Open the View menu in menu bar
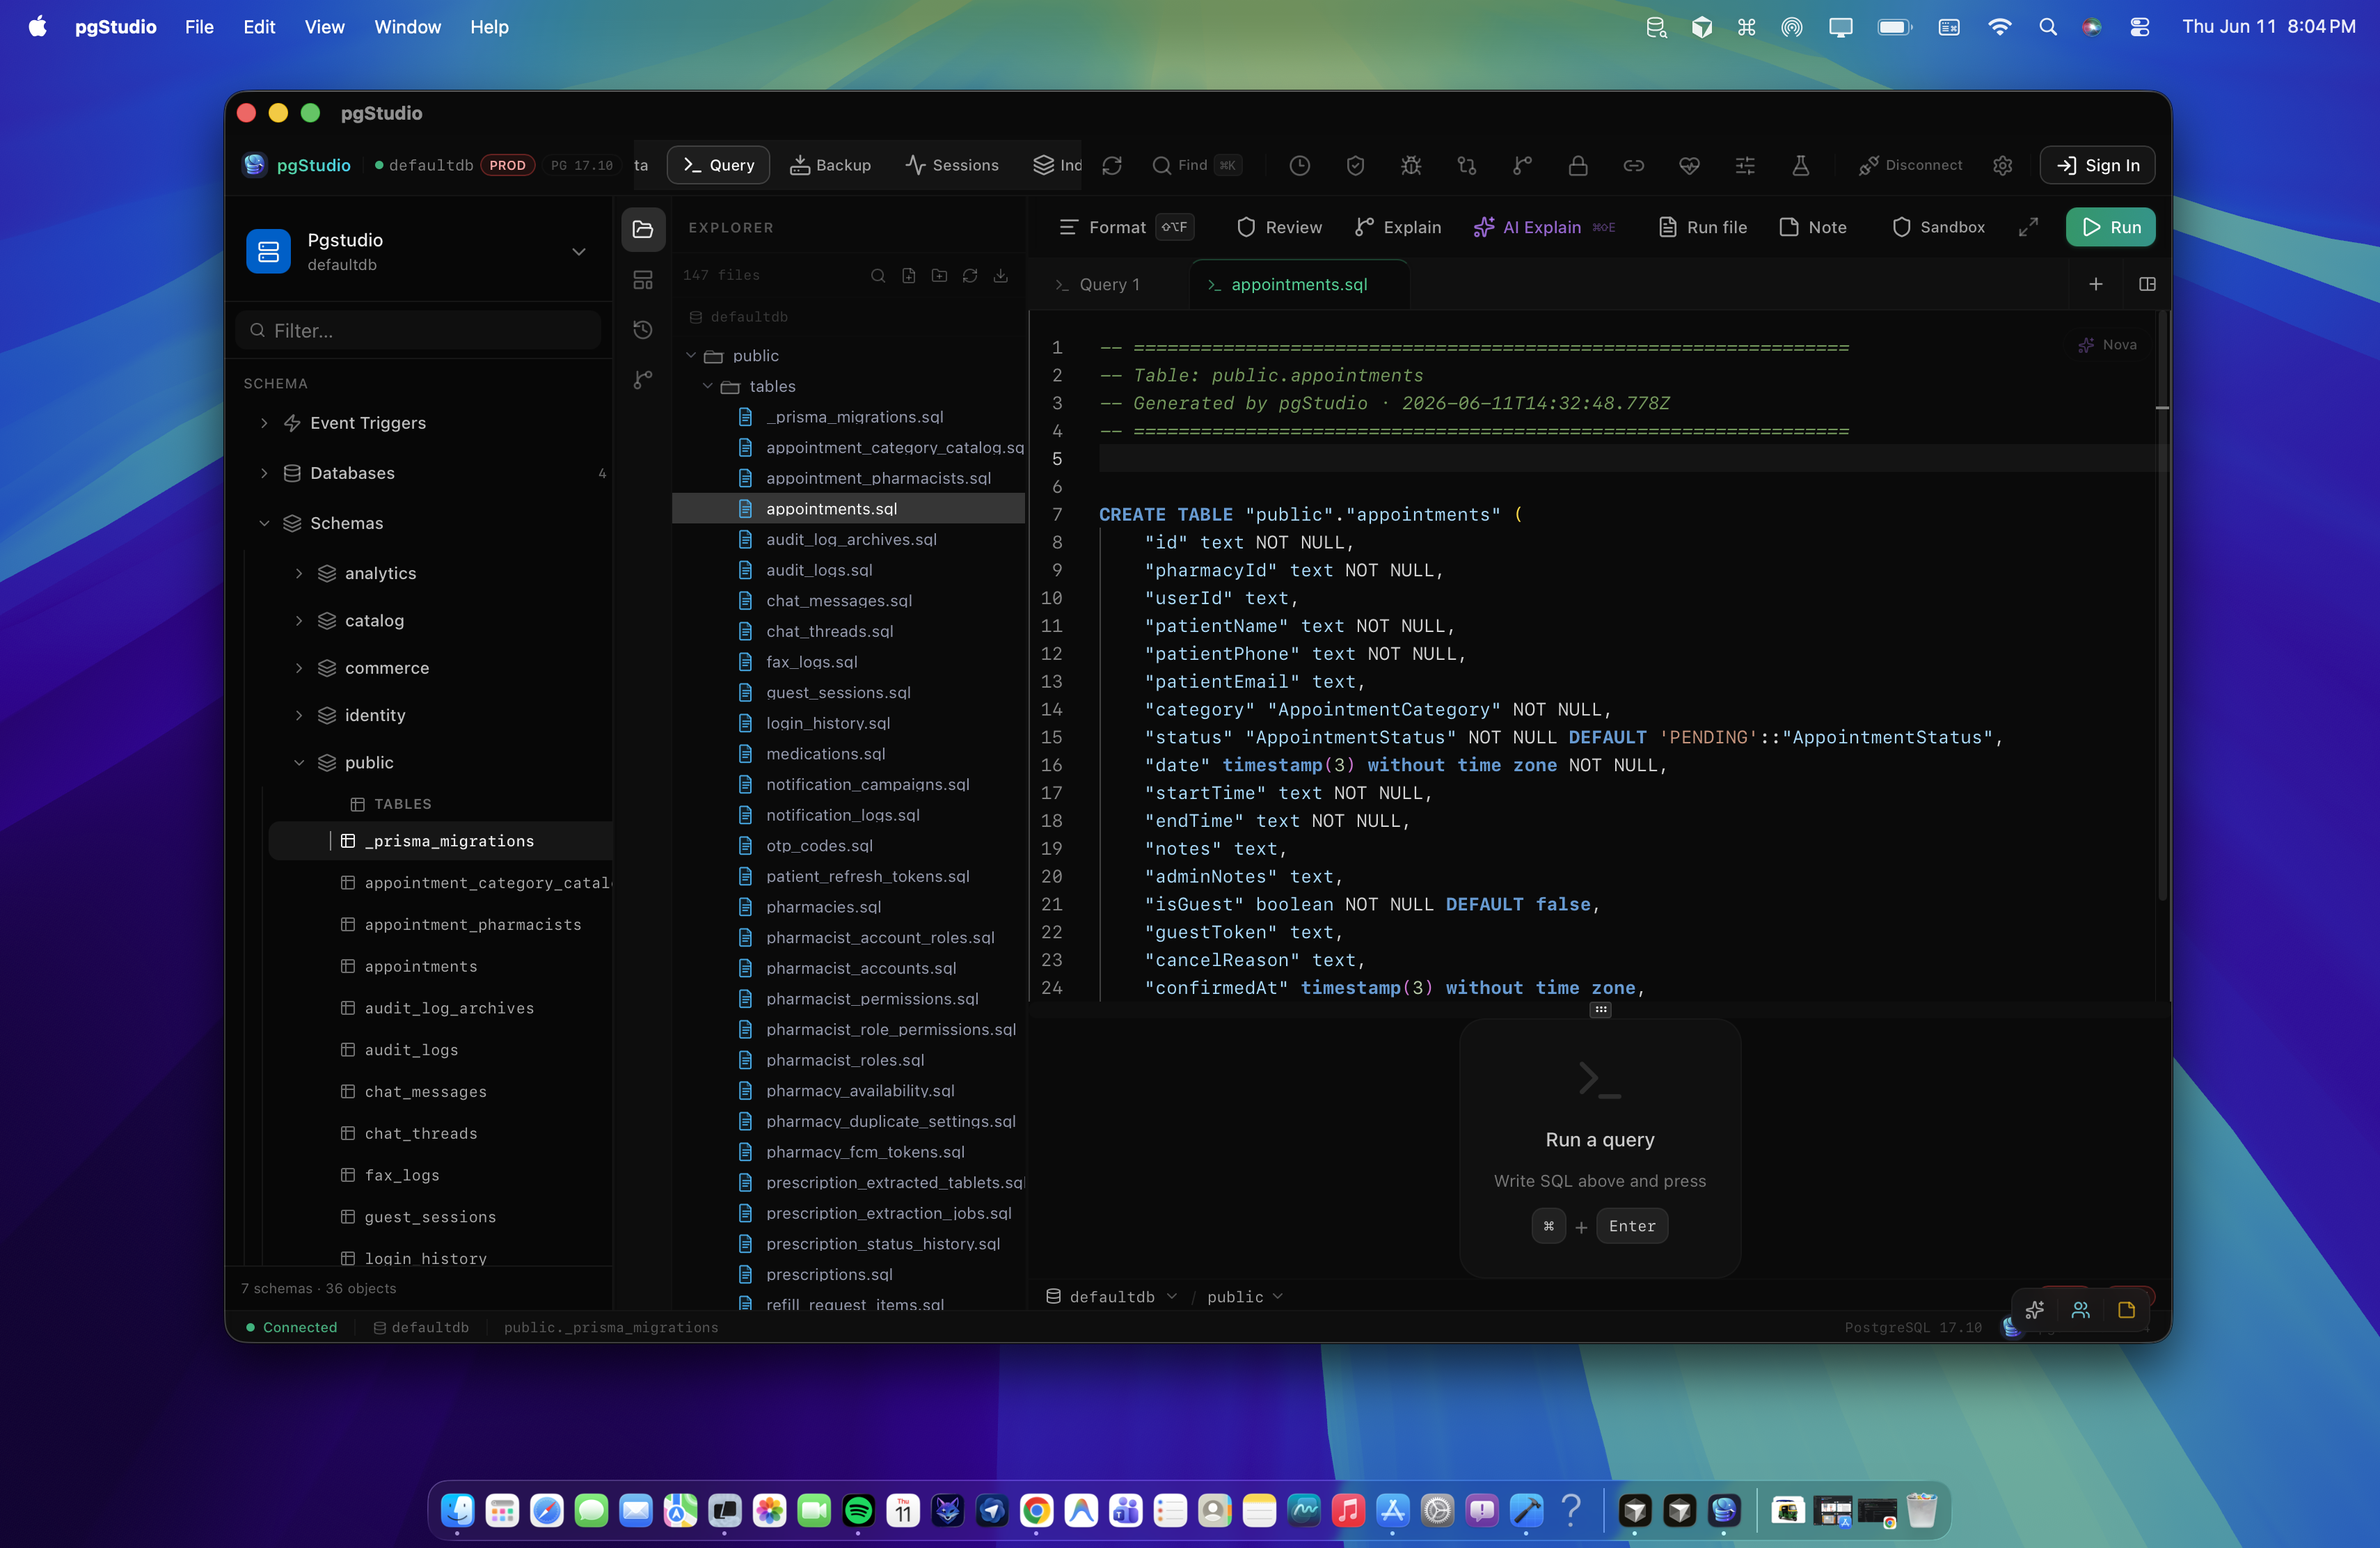Viewport: 2380px width, 1548px height. 324,27
